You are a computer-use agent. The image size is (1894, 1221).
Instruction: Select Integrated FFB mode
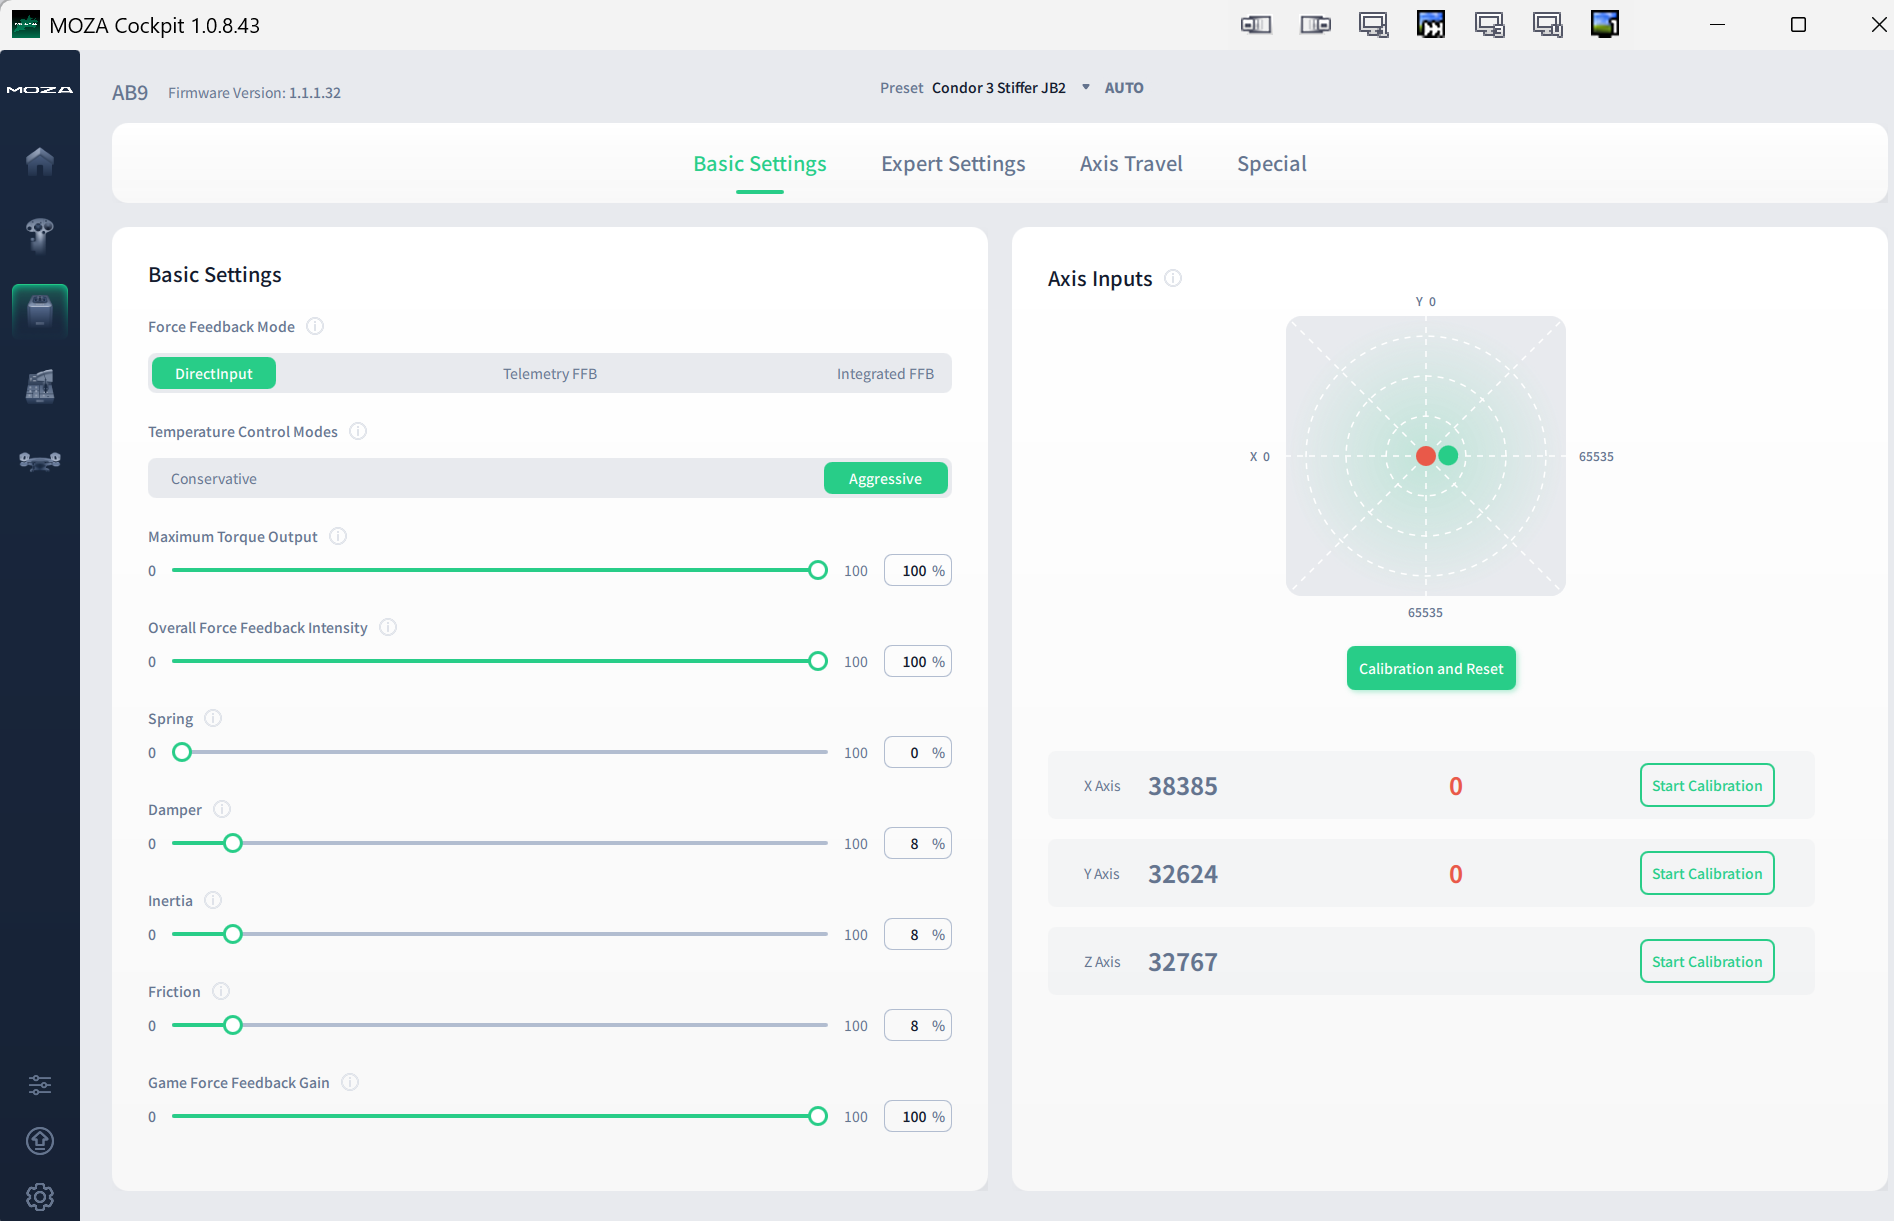[885, 373]
